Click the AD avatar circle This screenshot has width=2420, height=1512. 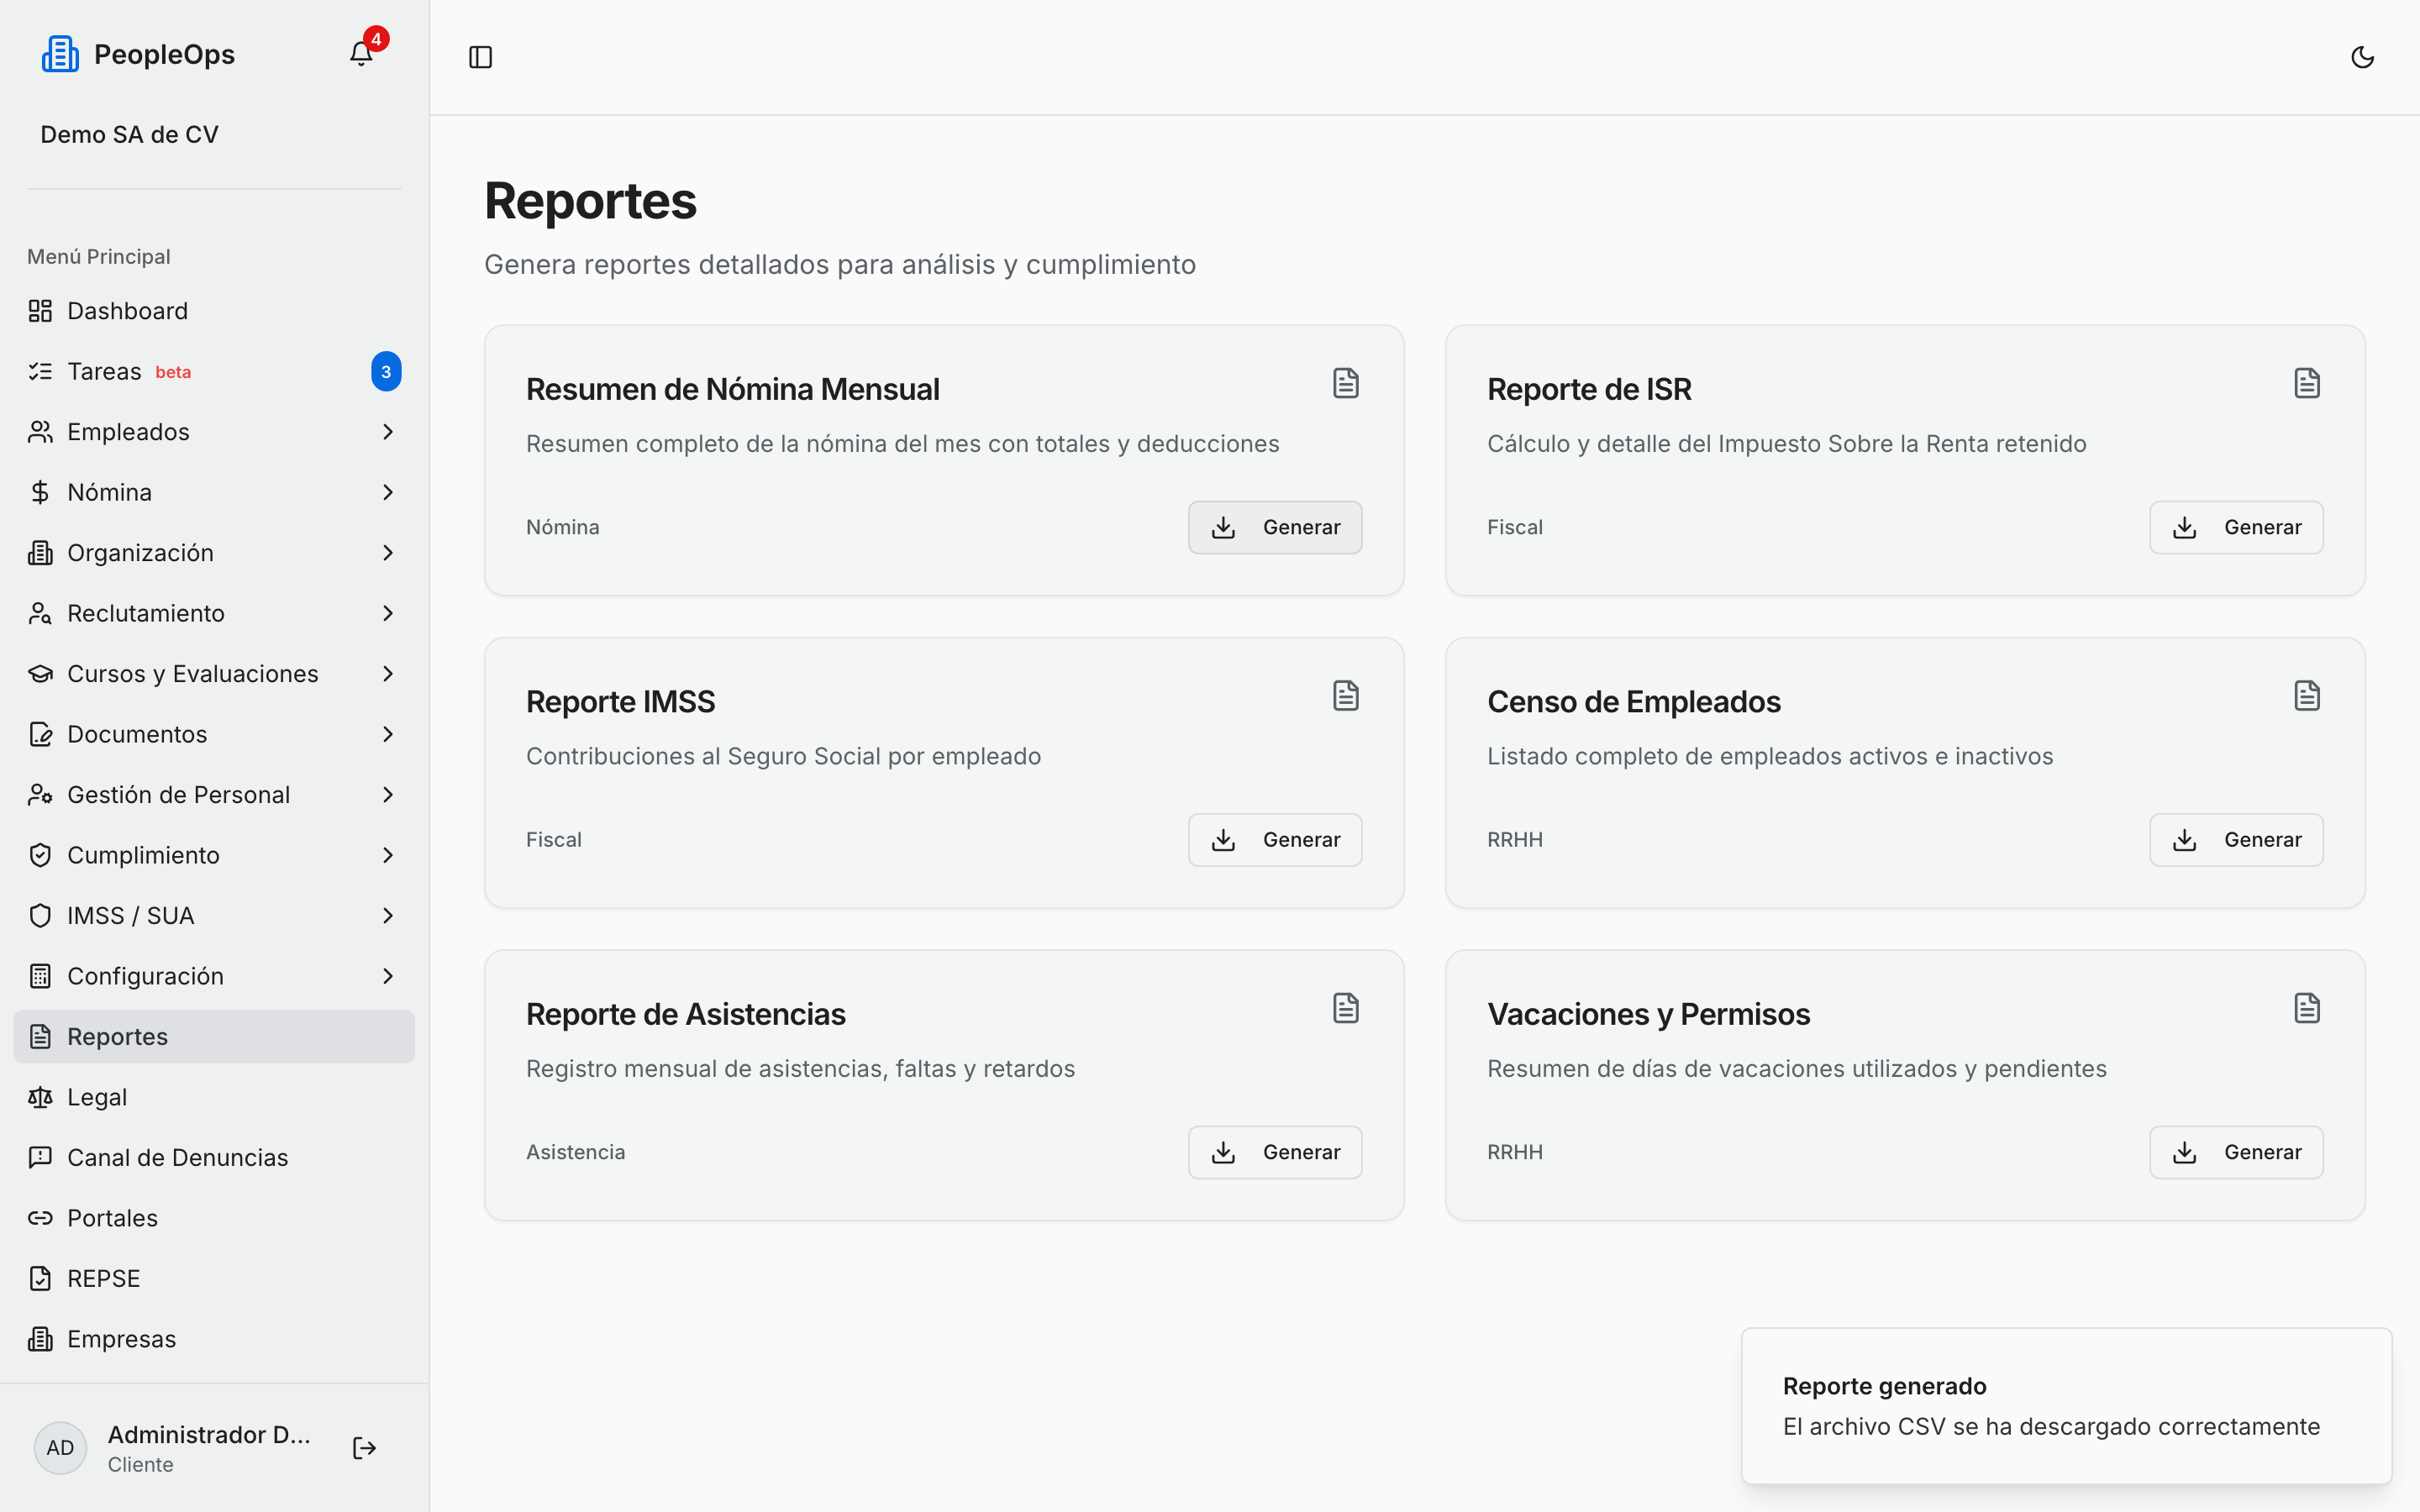click(60, 1448)
